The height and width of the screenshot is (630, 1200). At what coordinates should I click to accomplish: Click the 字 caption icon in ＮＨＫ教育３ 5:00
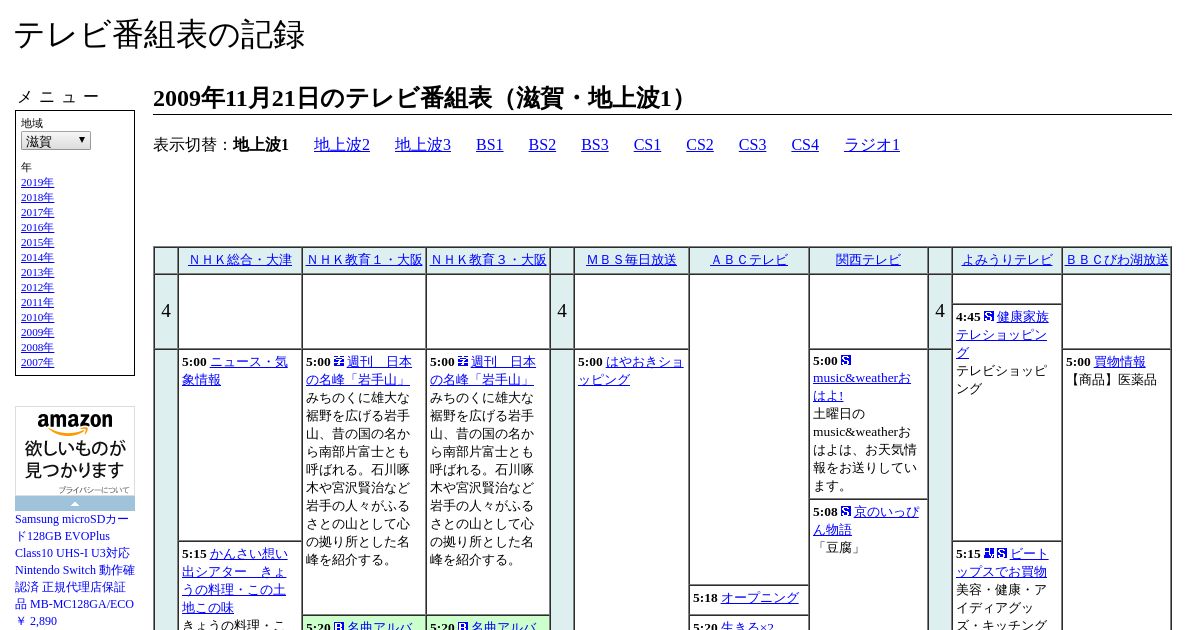(x=463, y=361)
